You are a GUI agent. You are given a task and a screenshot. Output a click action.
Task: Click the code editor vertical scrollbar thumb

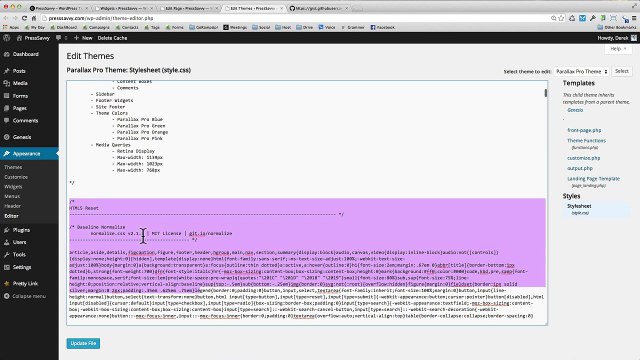[x=545, y=93]
